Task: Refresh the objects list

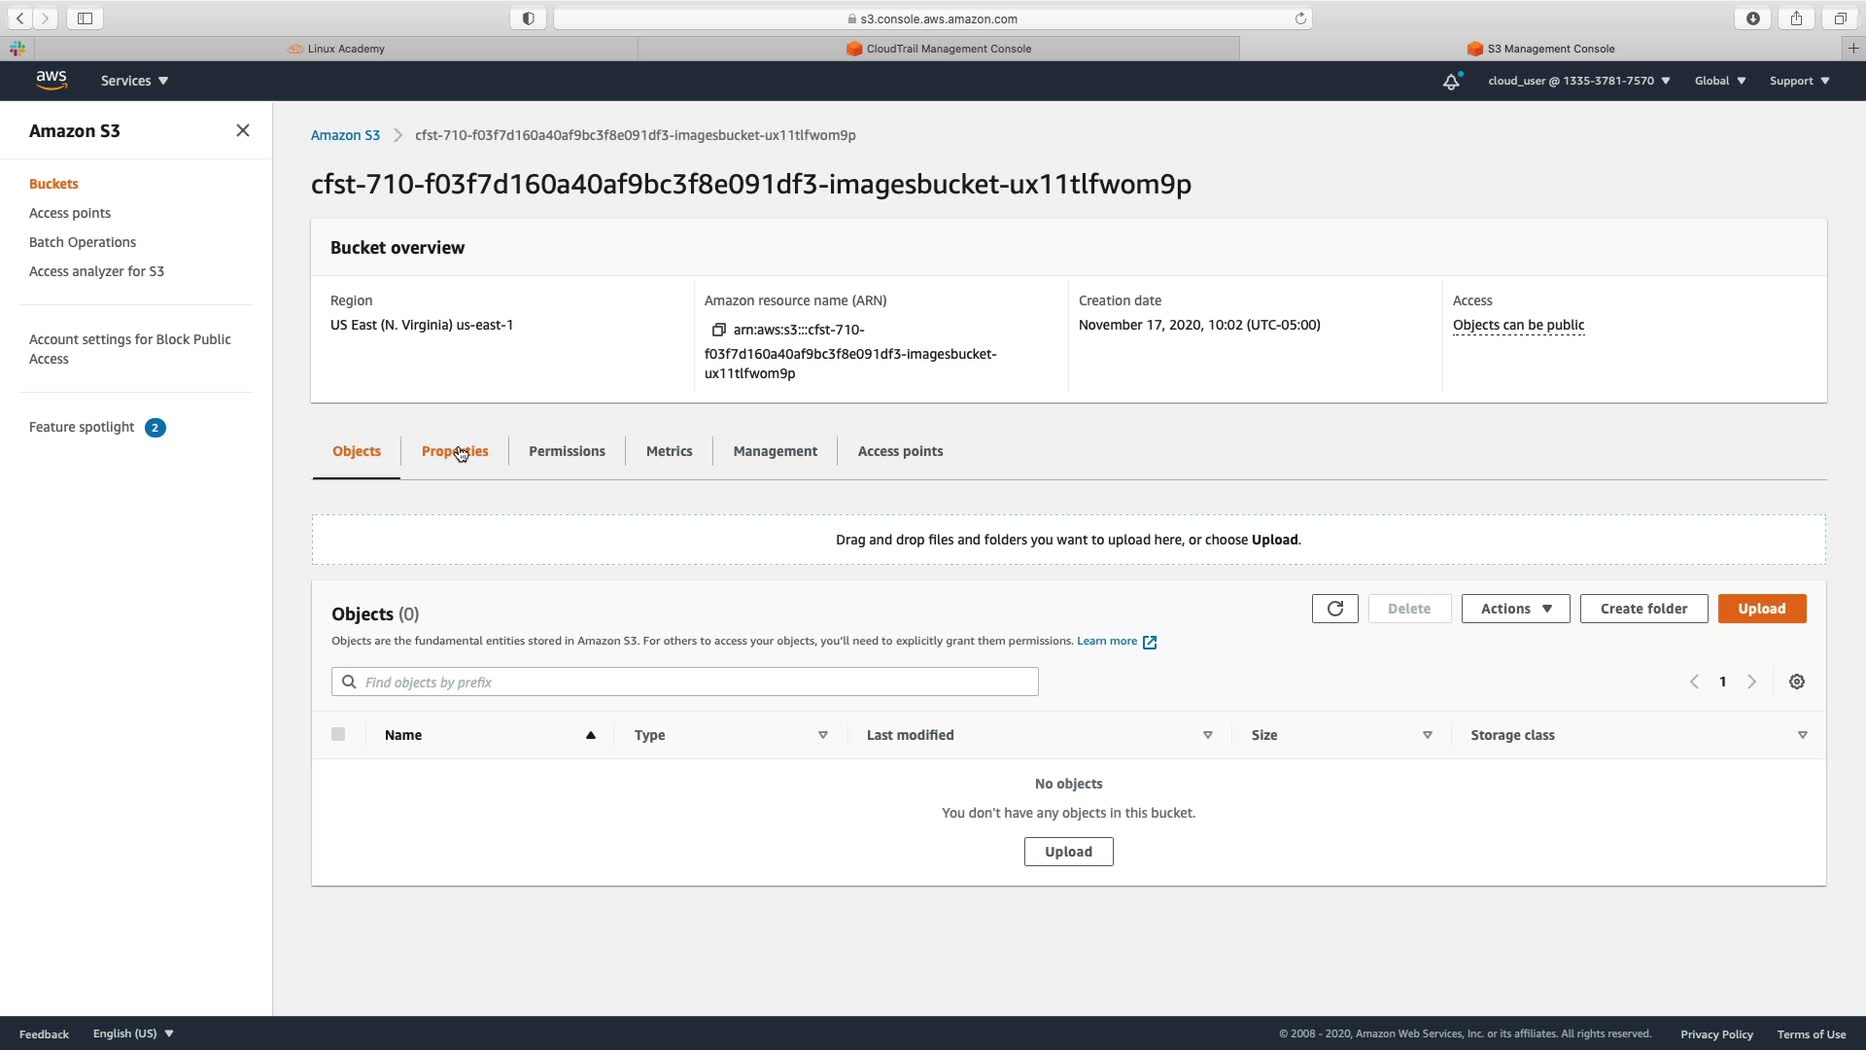Action: [1335, 609]
